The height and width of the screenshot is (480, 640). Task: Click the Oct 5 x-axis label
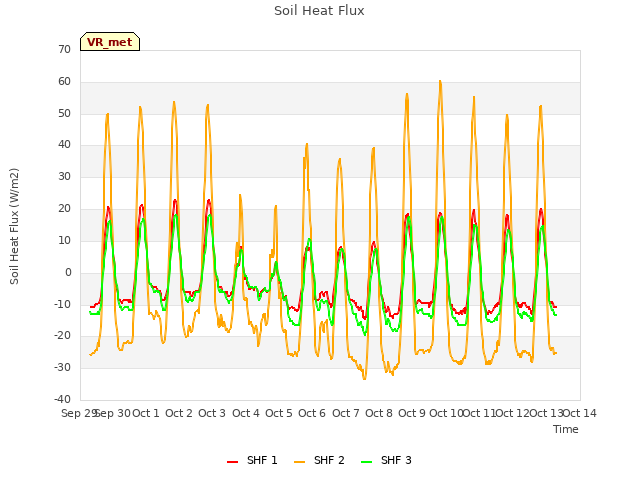279,413
